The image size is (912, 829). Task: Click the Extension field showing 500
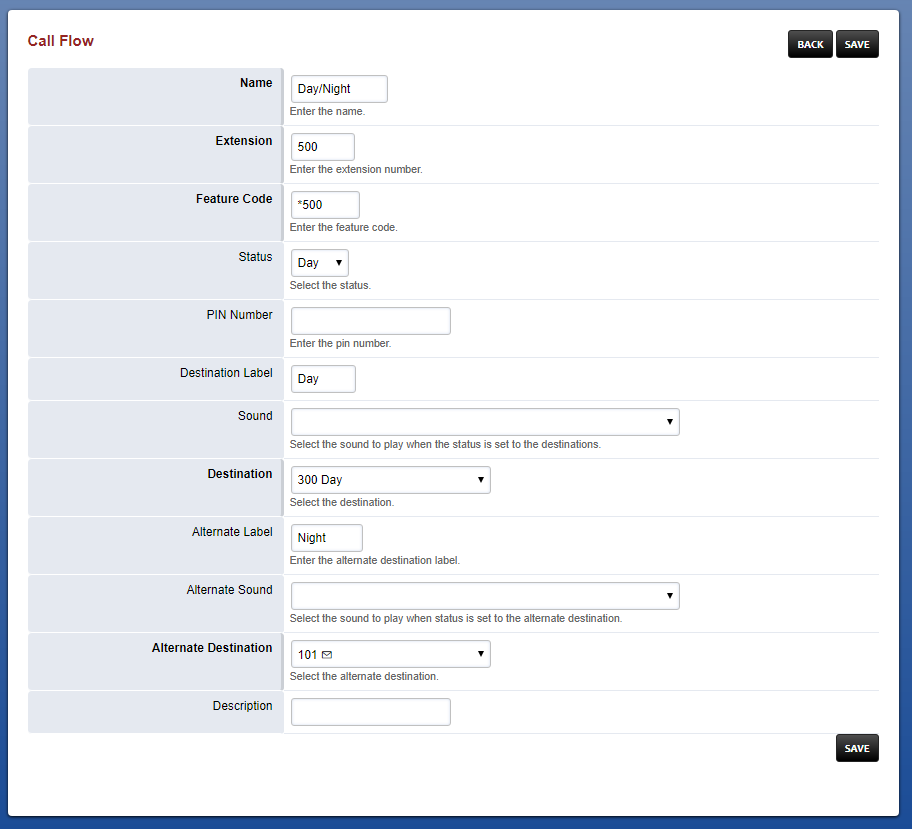click(323, 147)
